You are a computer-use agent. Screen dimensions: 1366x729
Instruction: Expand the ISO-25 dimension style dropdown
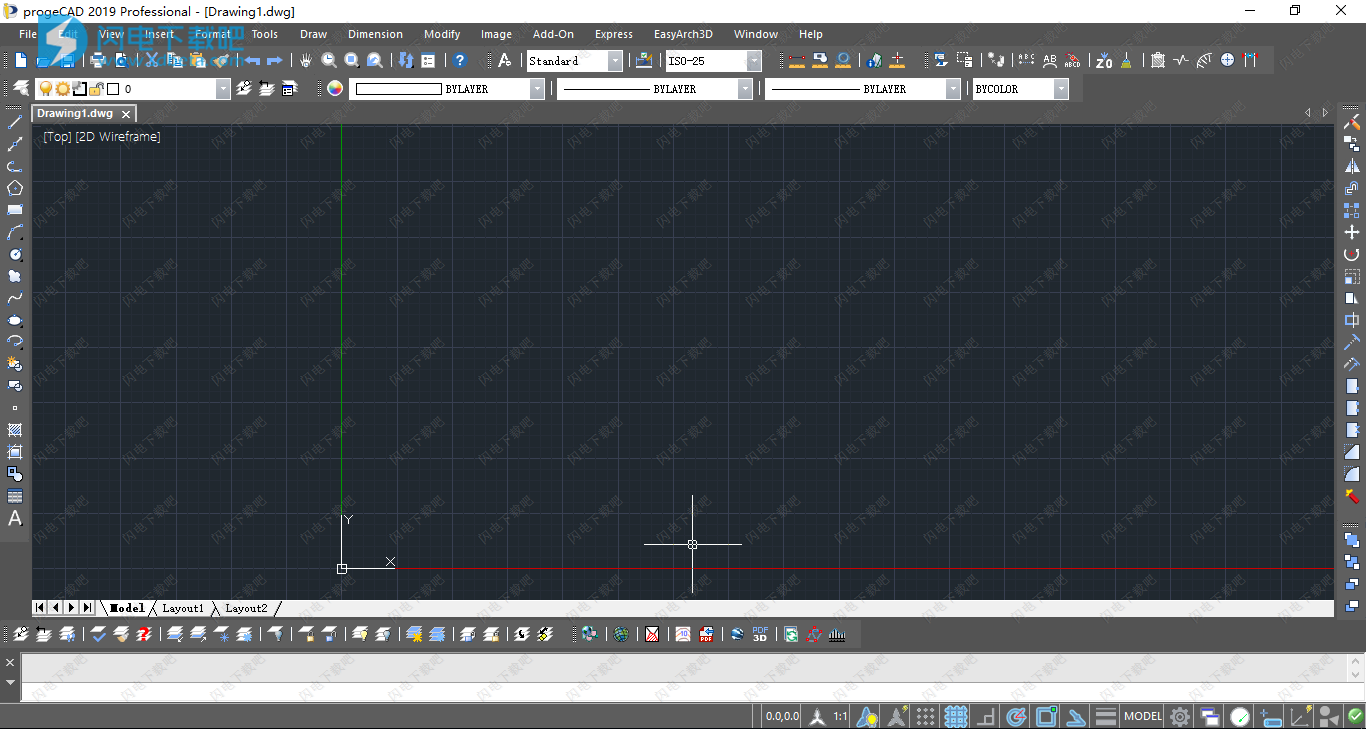point(754,61)
